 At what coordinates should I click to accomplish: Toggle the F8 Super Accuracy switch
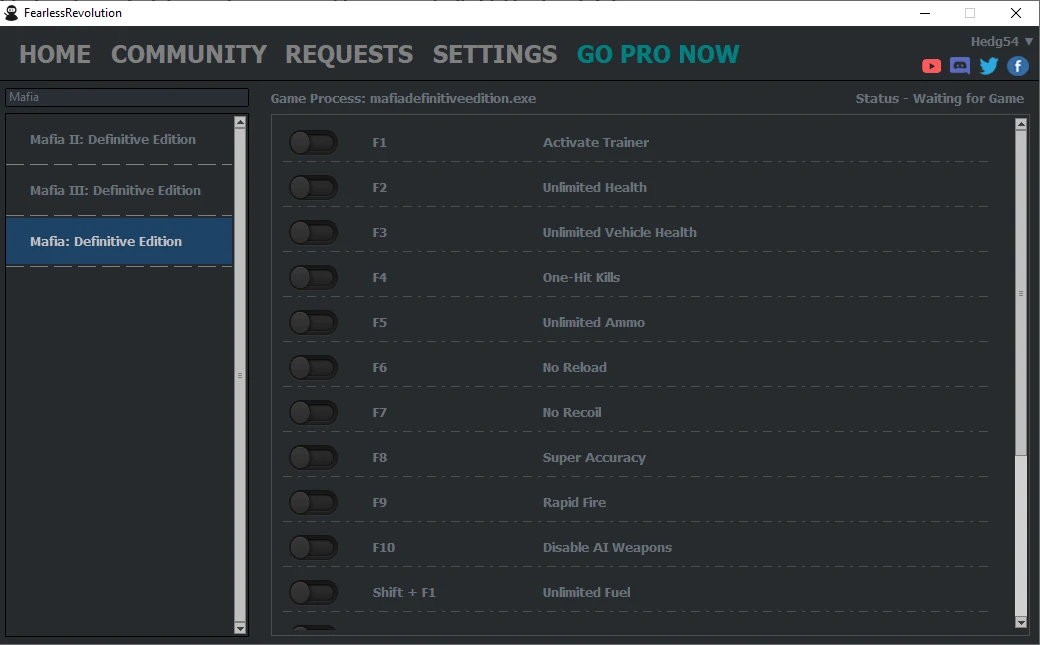pyautogui.click(x=314, y=458)
